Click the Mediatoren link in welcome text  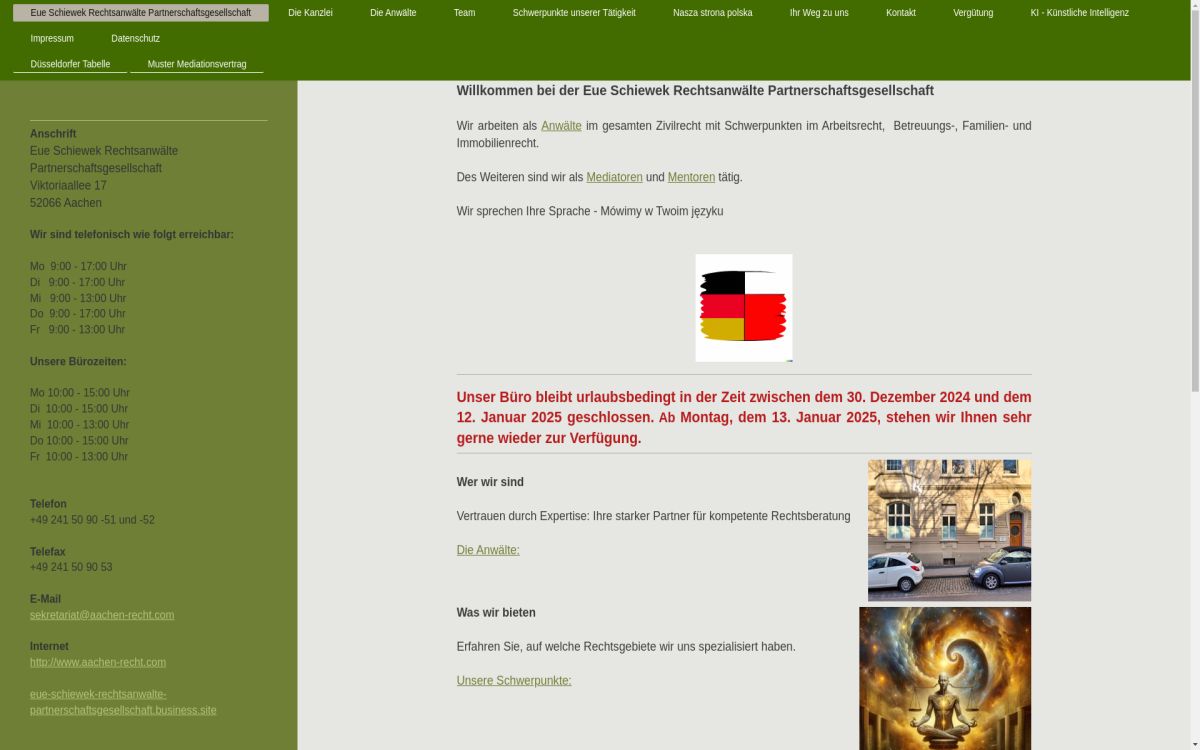[x=614, y=177]
